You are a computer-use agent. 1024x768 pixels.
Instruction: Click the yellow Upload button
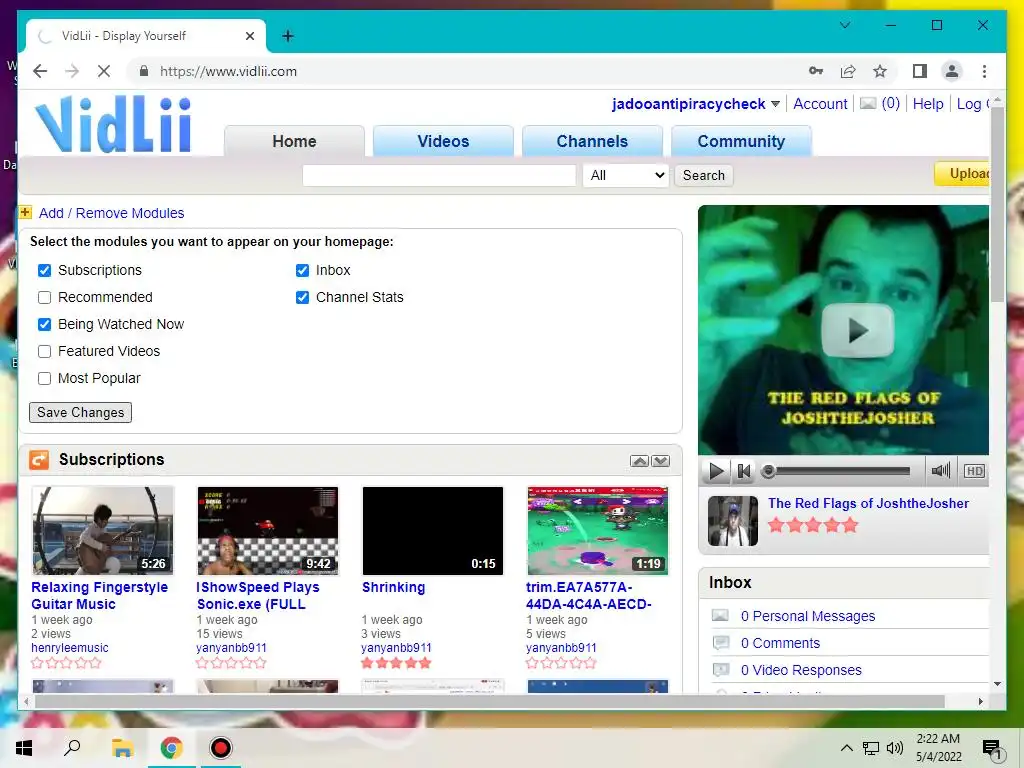click(961, 173)
